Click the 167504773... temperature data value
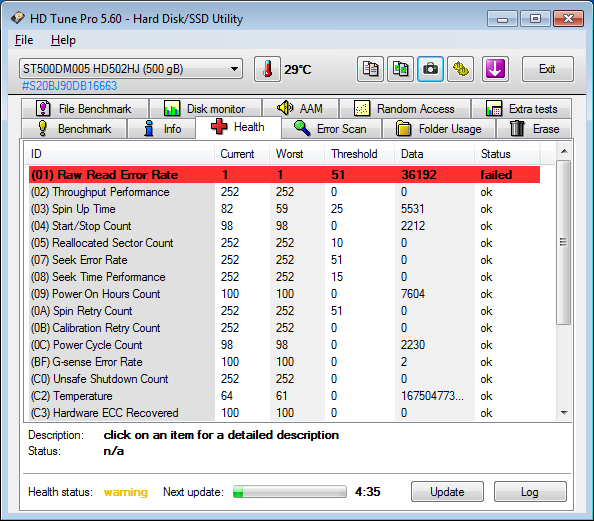The width and height of the screenshot is (594, 521). coord(432,396)
